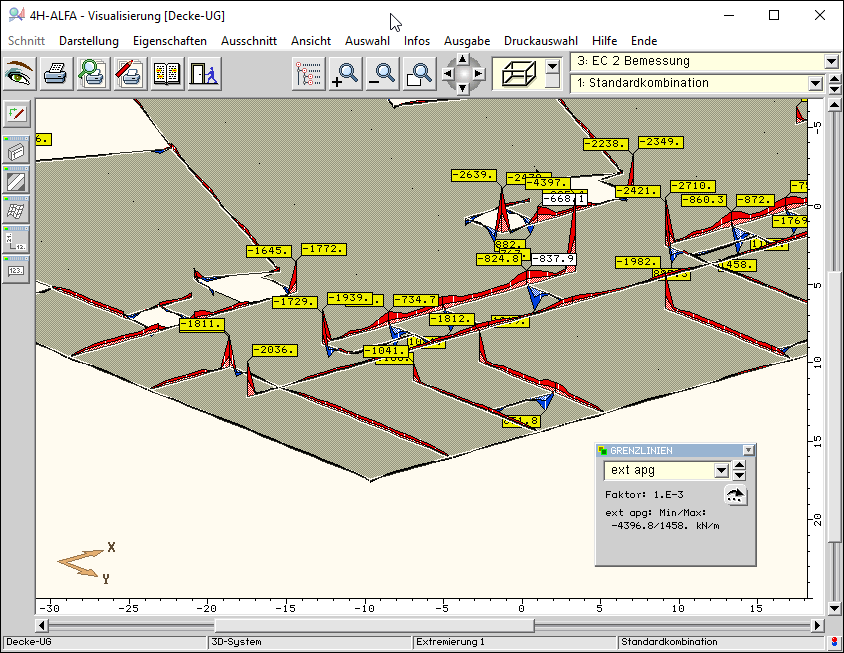844x653 pixels.
Task: Expand the Standardkombination dropdown list
Action: click(816, 83)
